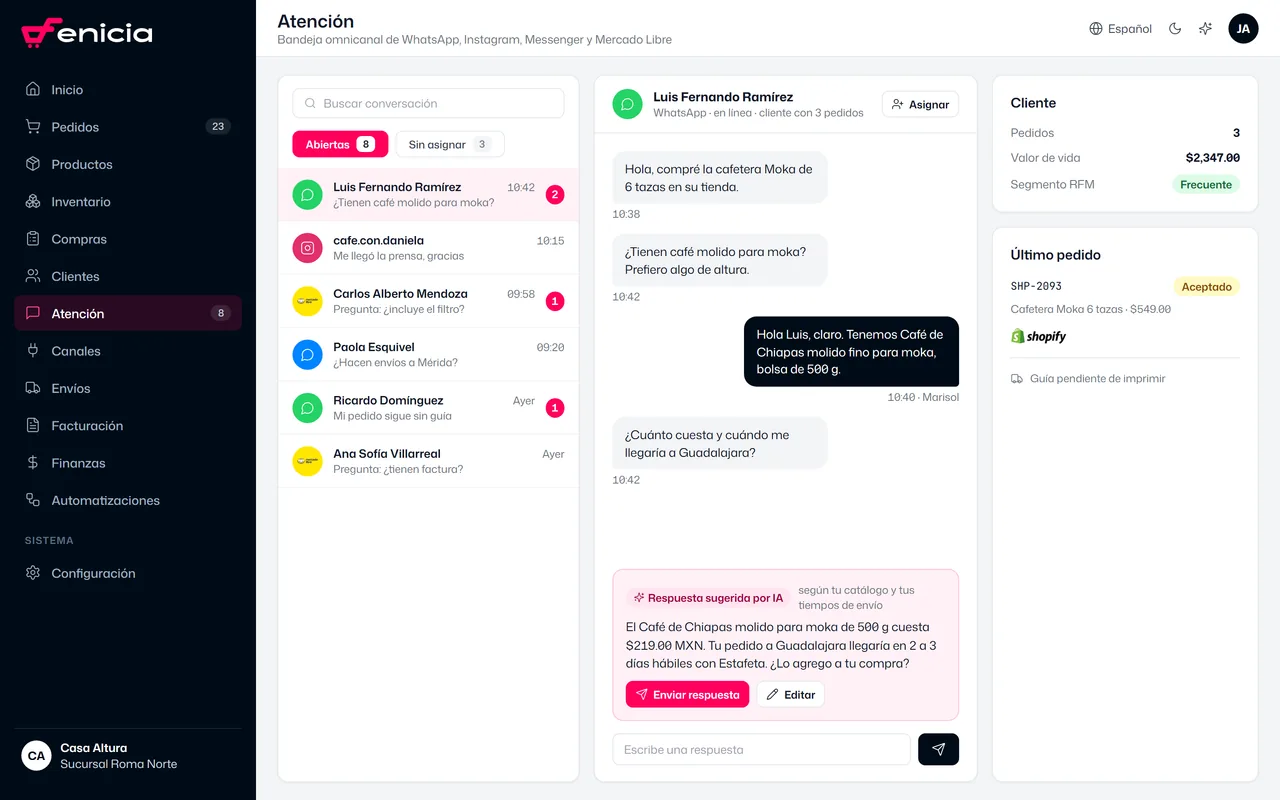Select the Sin asignar filter tab
The height and width of the screenshot is (800, 1280).
tap(449, 144)
